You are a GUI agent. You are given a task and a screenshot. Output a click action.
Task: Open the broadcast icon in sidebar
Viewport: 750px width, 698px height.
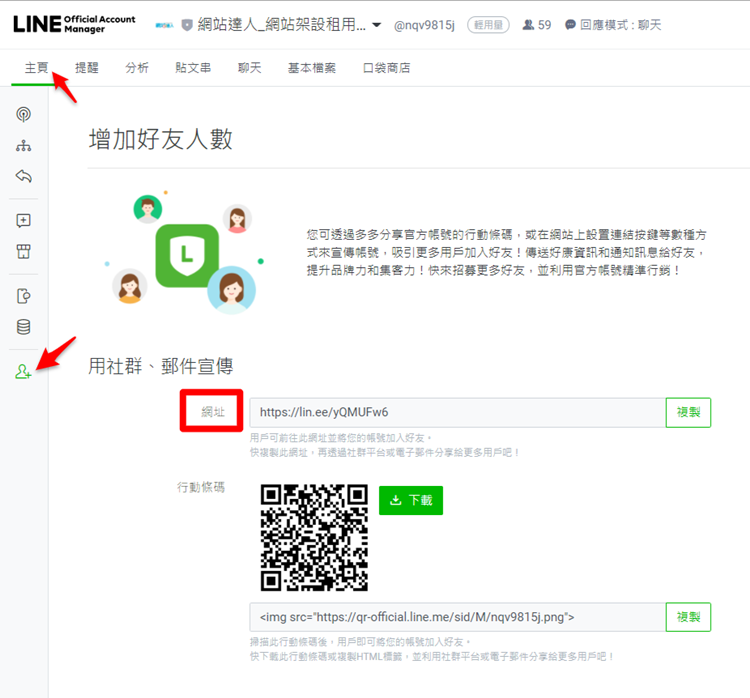[23, 114]
